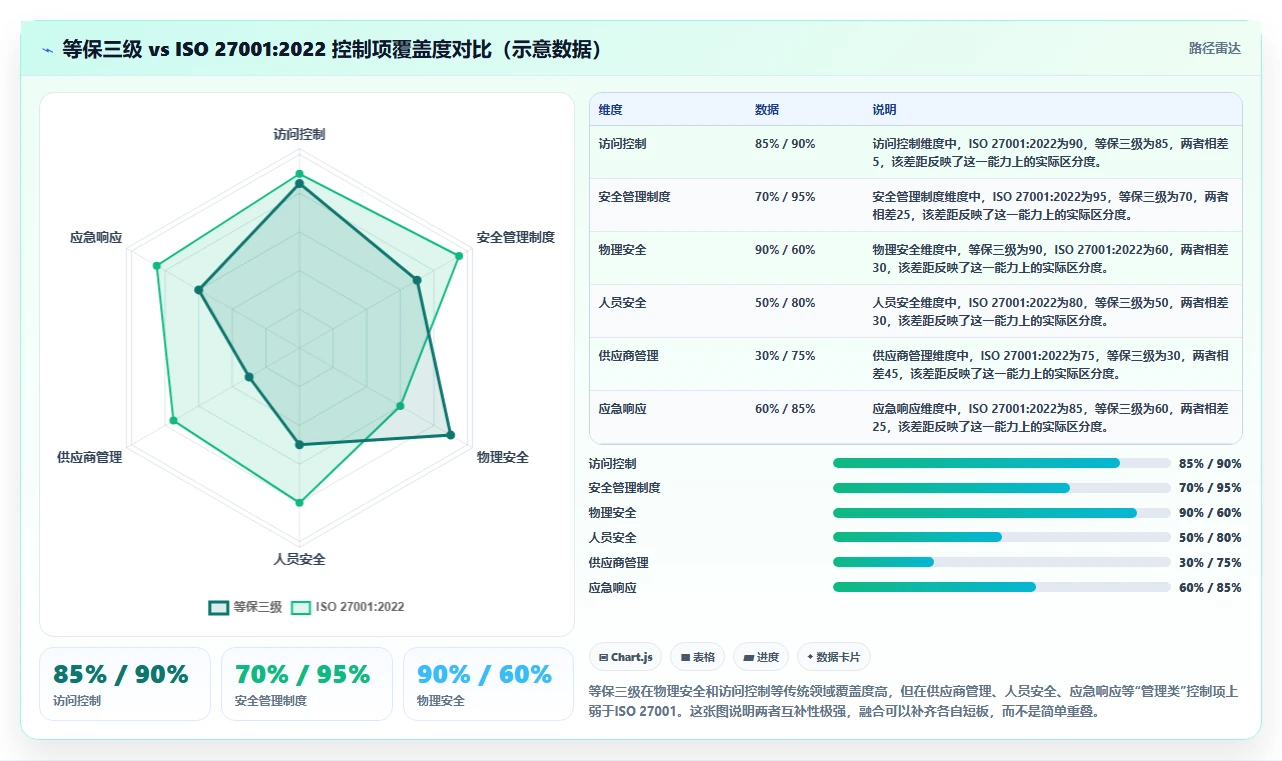Toggle the ISO 27001:2022 legend swatch
The width and height of the screenshot is (1282, 761).
click(301, 607)
